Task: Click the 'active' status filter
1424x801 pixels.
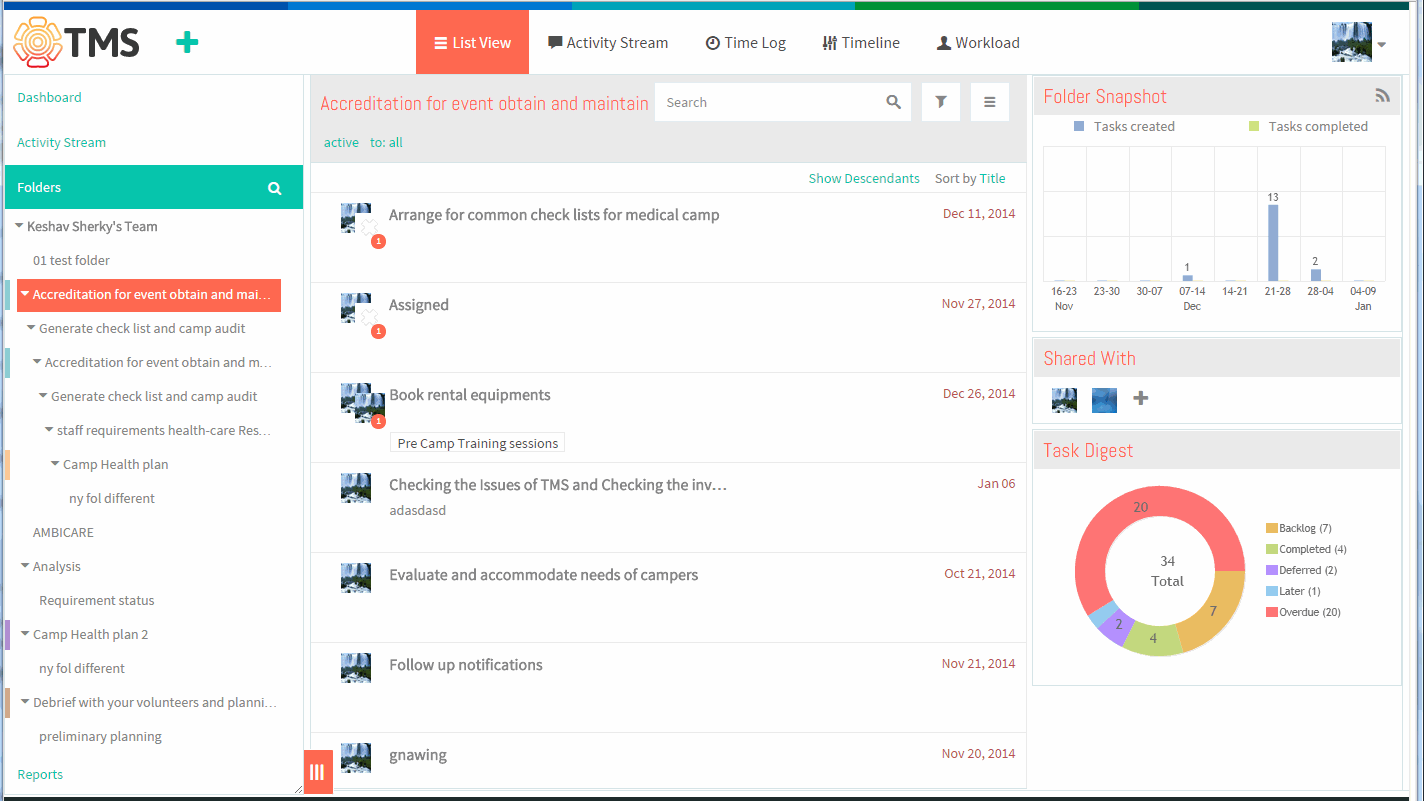Action: click(x=341, y=142)
